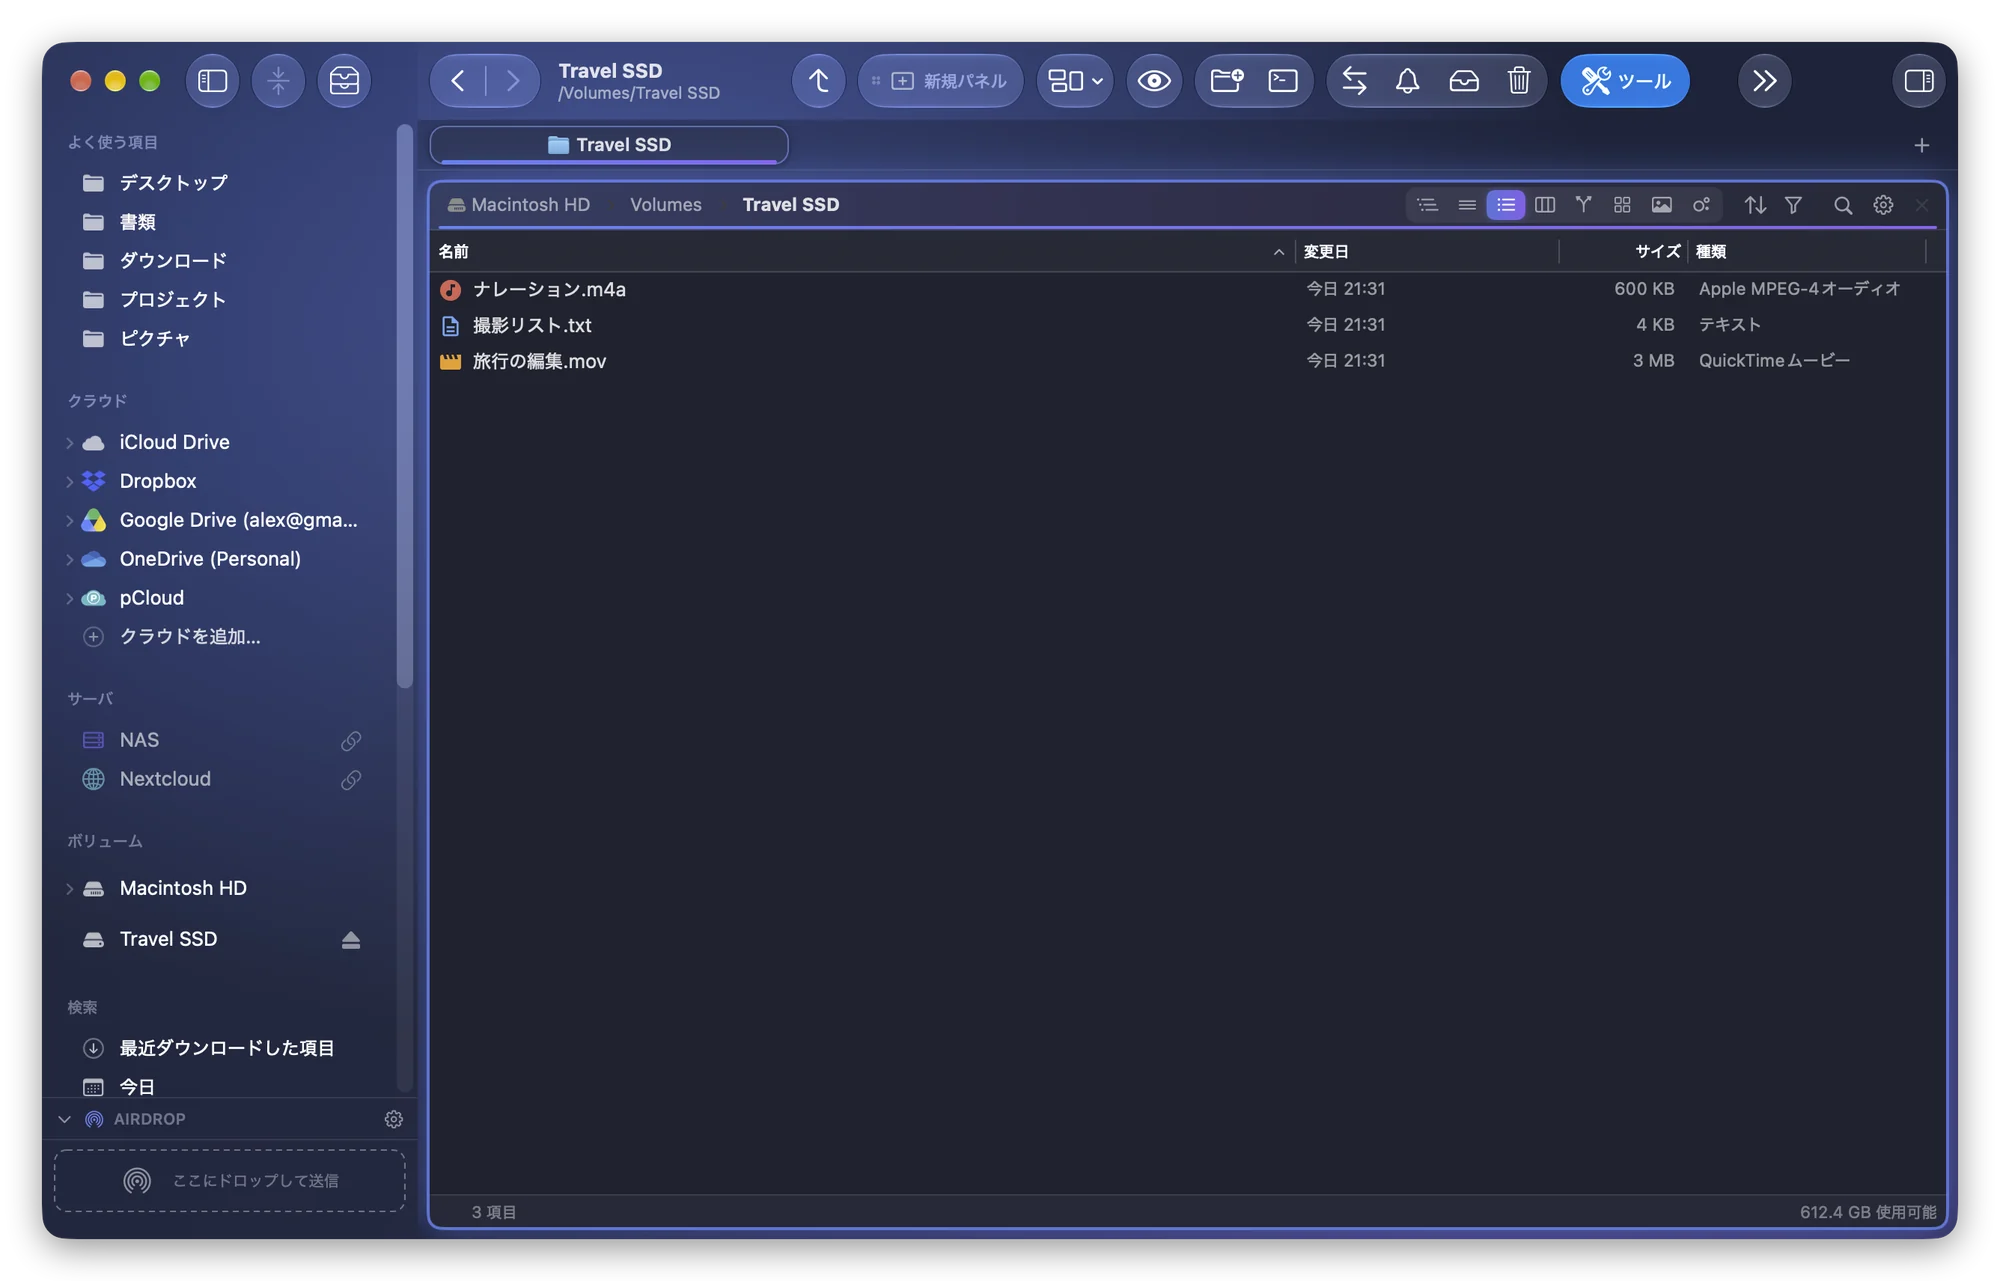The image size is (2000, 1281).
Task: Open the sort order arrows icon
Action: click(x=1755, y=205)
